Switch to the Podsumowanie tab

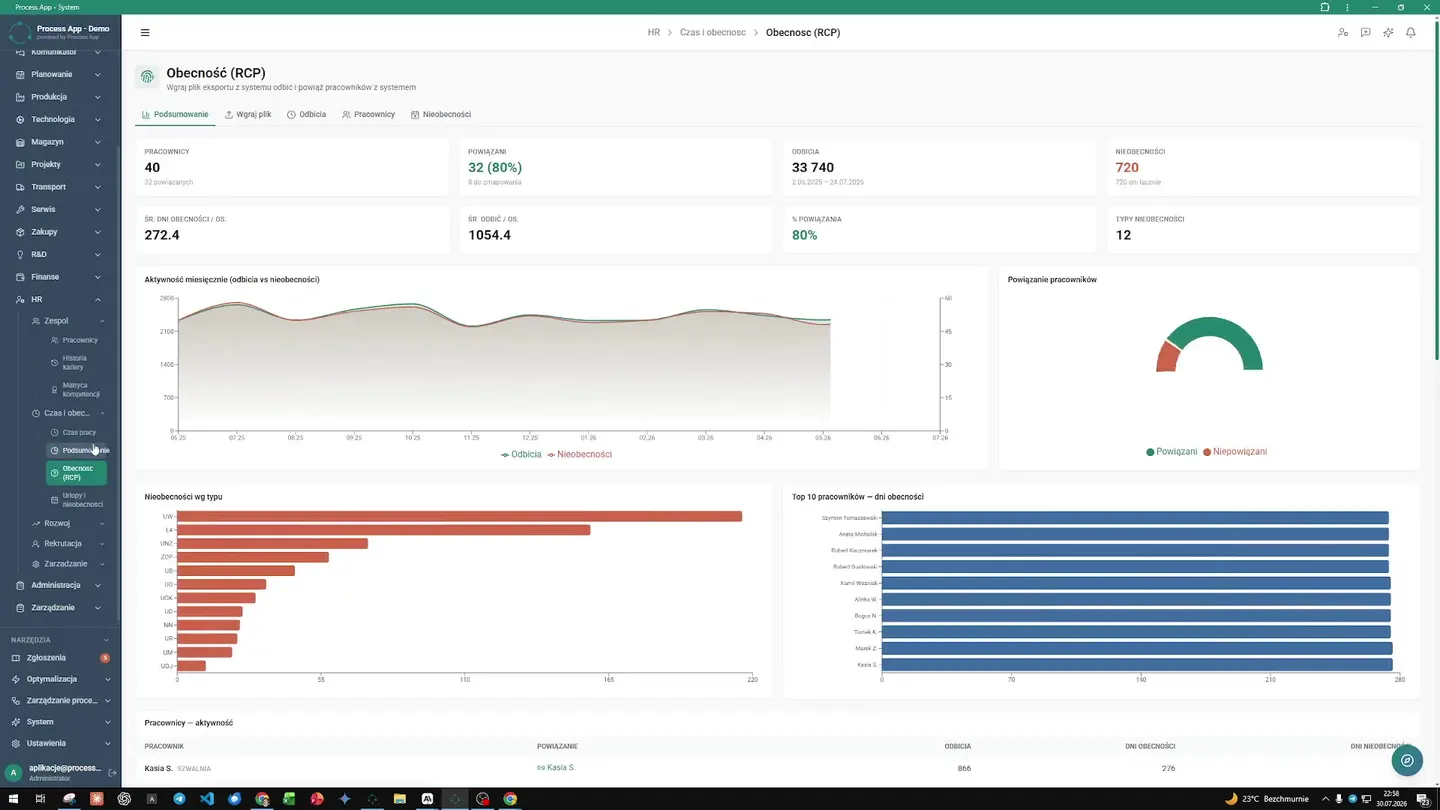[x=175, y=115]
